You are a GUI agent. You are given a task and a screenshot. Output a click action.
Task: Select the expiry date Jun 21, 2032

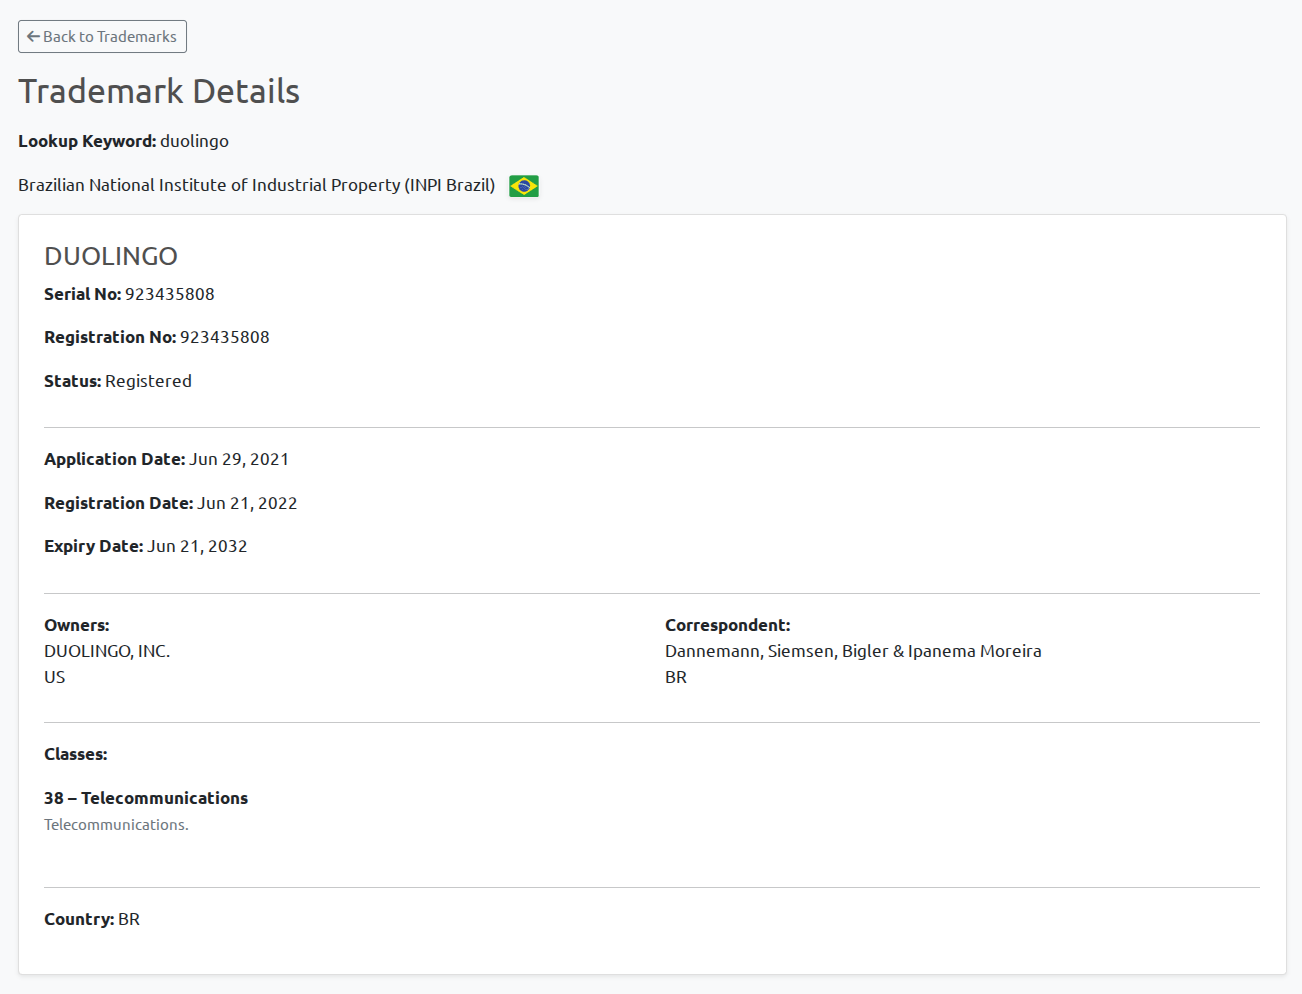tap(197, 546)
